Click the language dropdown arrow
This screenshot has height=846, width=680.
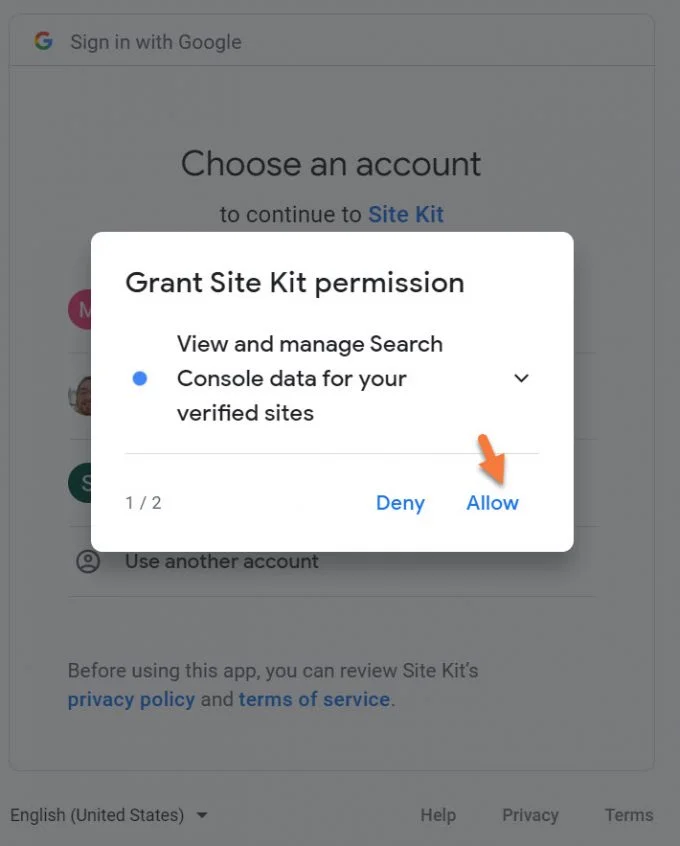pos(202,815)
